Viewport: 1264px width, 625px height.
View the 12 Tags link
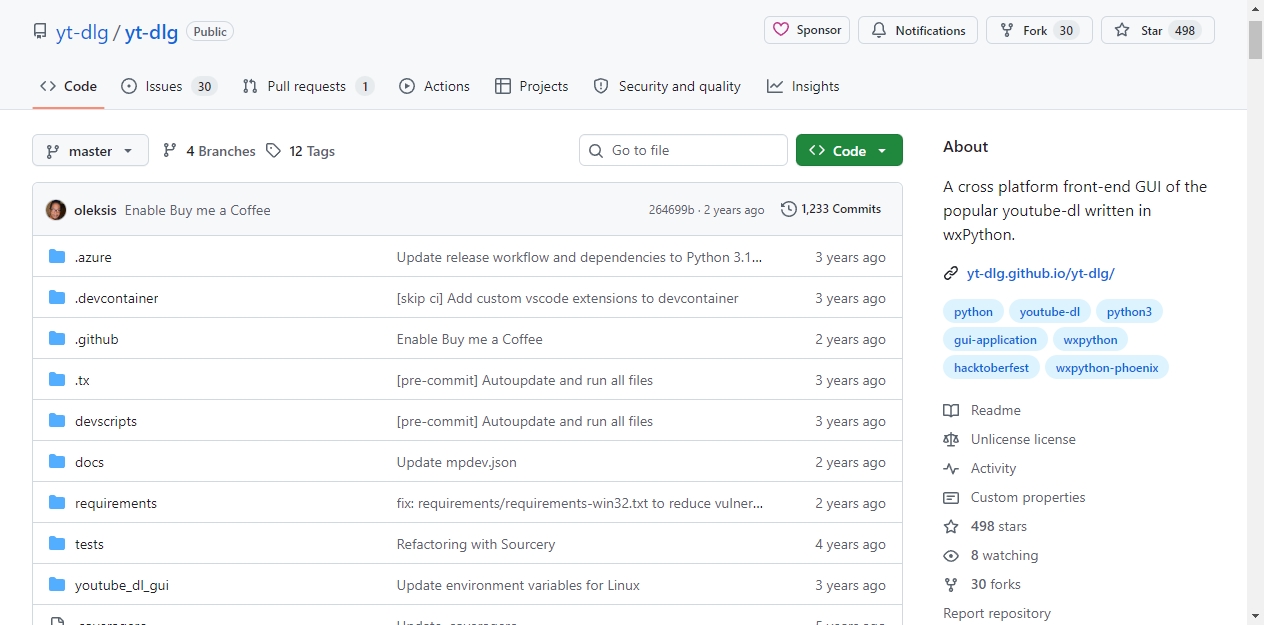300,151
